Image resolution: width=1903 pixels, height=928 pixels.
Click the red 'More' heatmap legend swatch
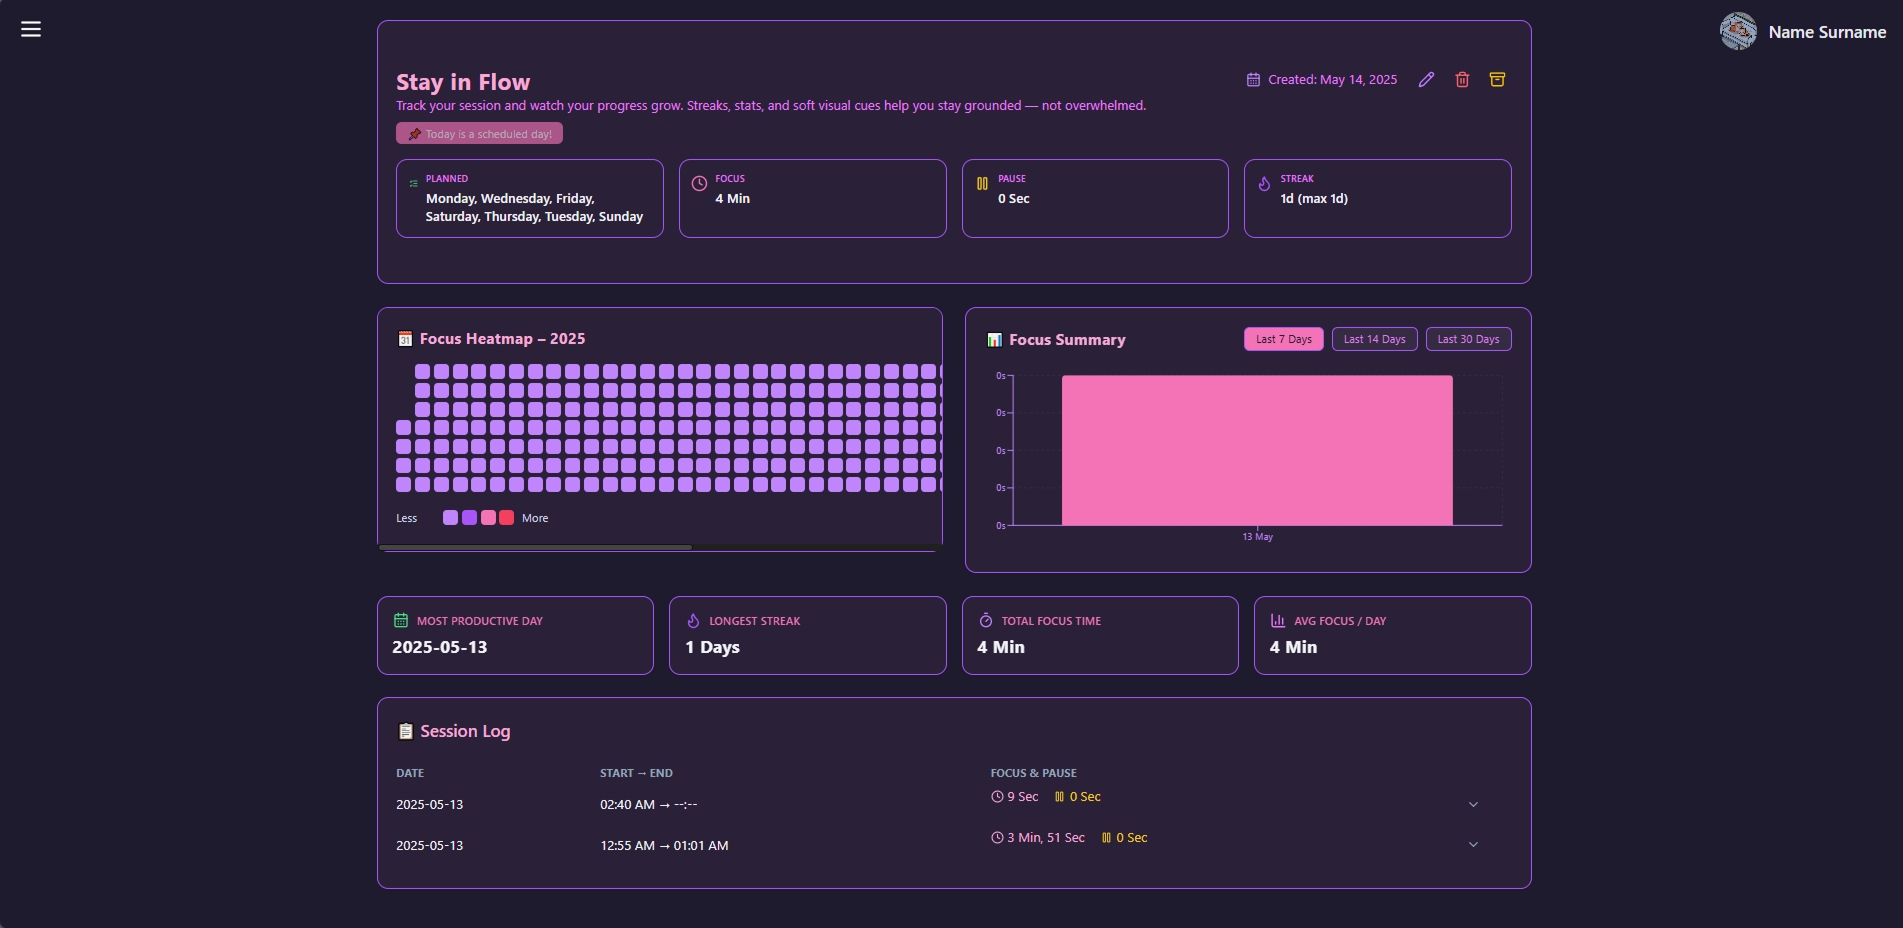tap(507, 518)
